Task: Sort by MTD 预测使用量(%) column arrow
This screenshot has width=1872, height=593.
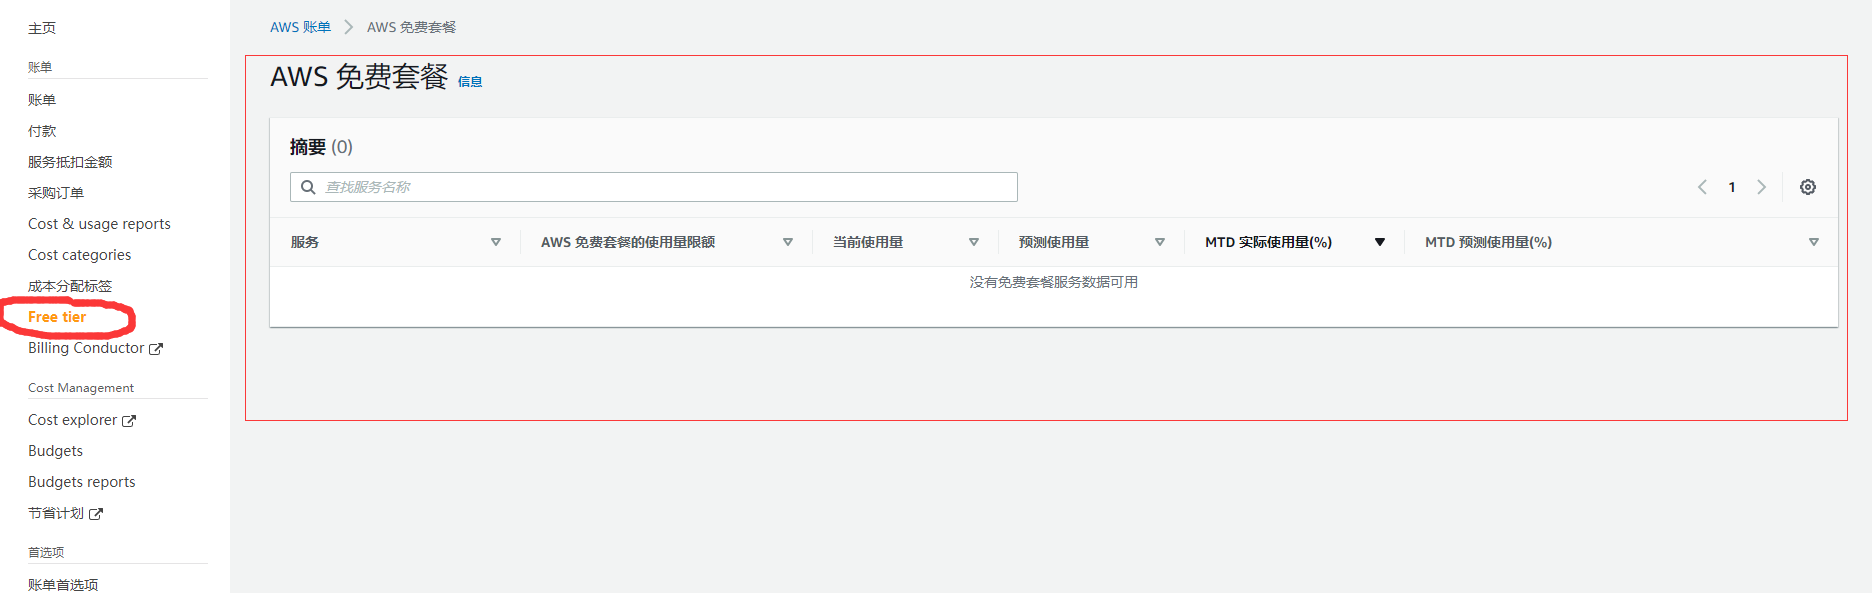Action: 1814,242
